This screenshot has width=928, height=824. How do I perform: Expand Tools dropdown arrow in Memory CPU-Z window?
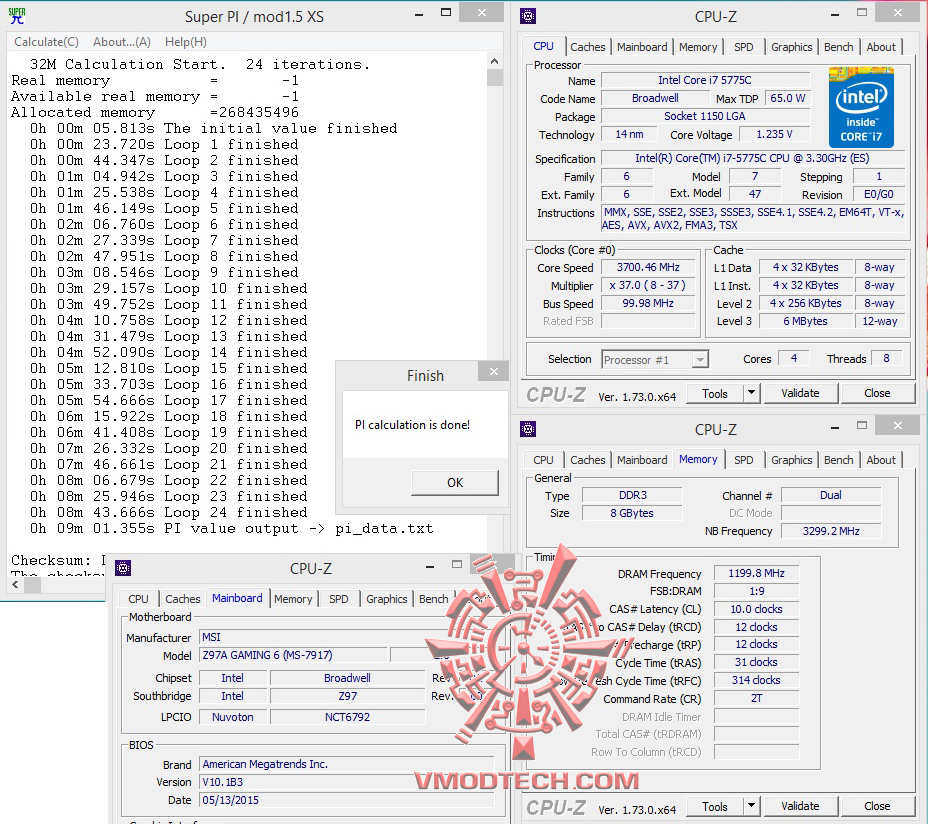pos(752,806)
